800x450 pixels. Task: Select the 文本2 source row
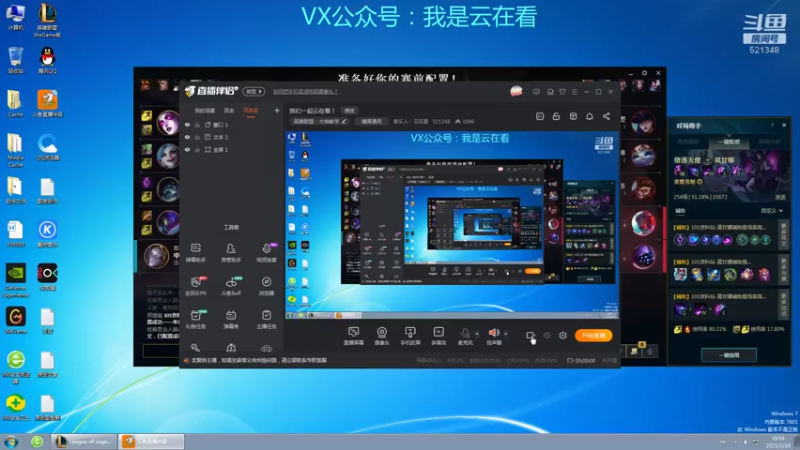tap(232, 137)
